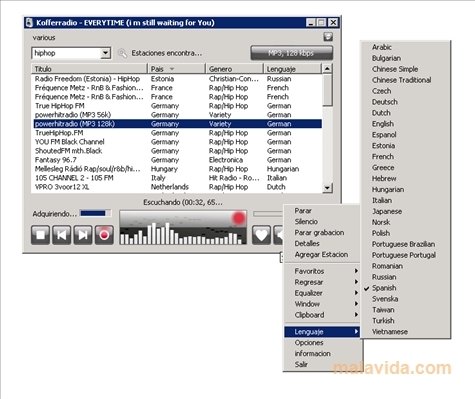Click the Escuchando status text
The image size is (475, 399).
pos(183,202)
